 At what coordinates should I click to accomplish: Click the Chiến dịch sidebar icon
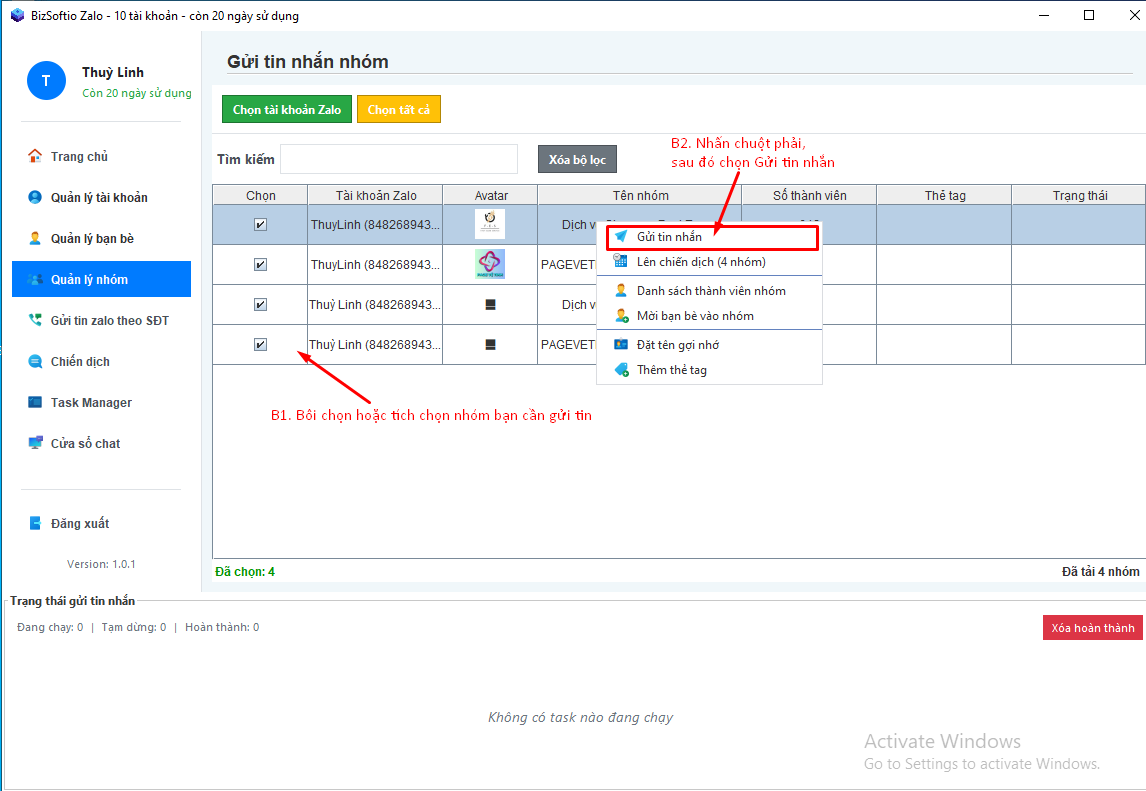coord(35,361)
